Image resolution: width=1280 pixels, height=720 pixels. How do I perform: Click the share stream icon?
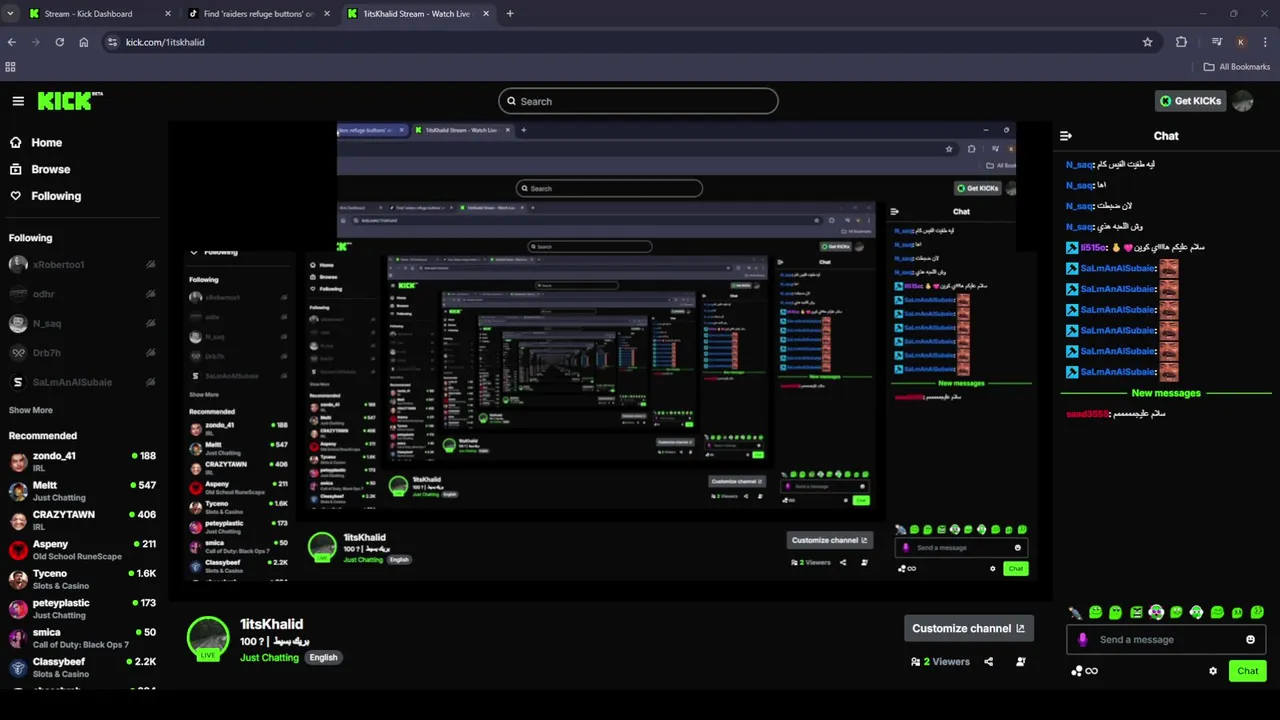[989, 662]
